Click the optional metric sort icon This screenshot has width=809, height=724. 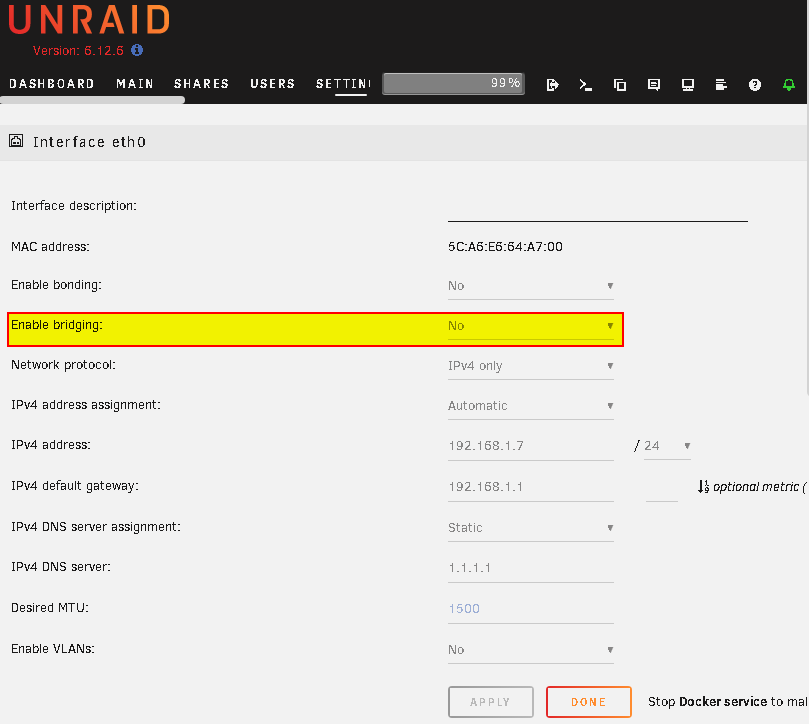tap(703, 487)
